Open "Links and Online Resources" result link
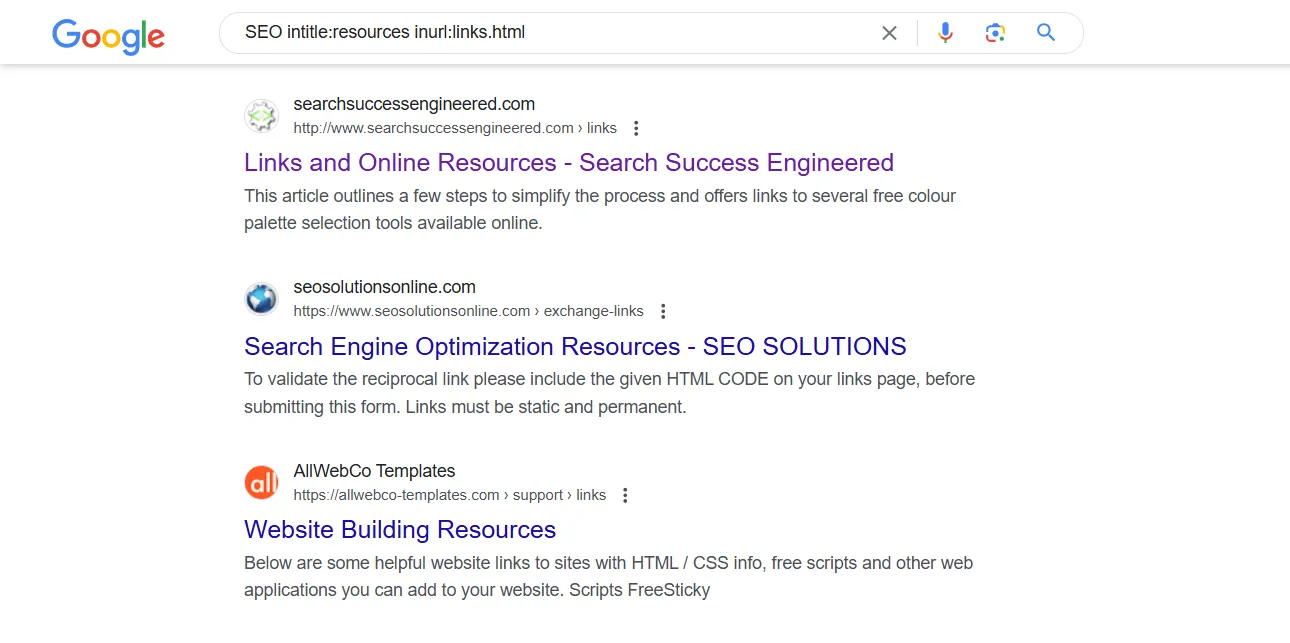Viewport: 1290px width, 643px height. coord(568,163)
